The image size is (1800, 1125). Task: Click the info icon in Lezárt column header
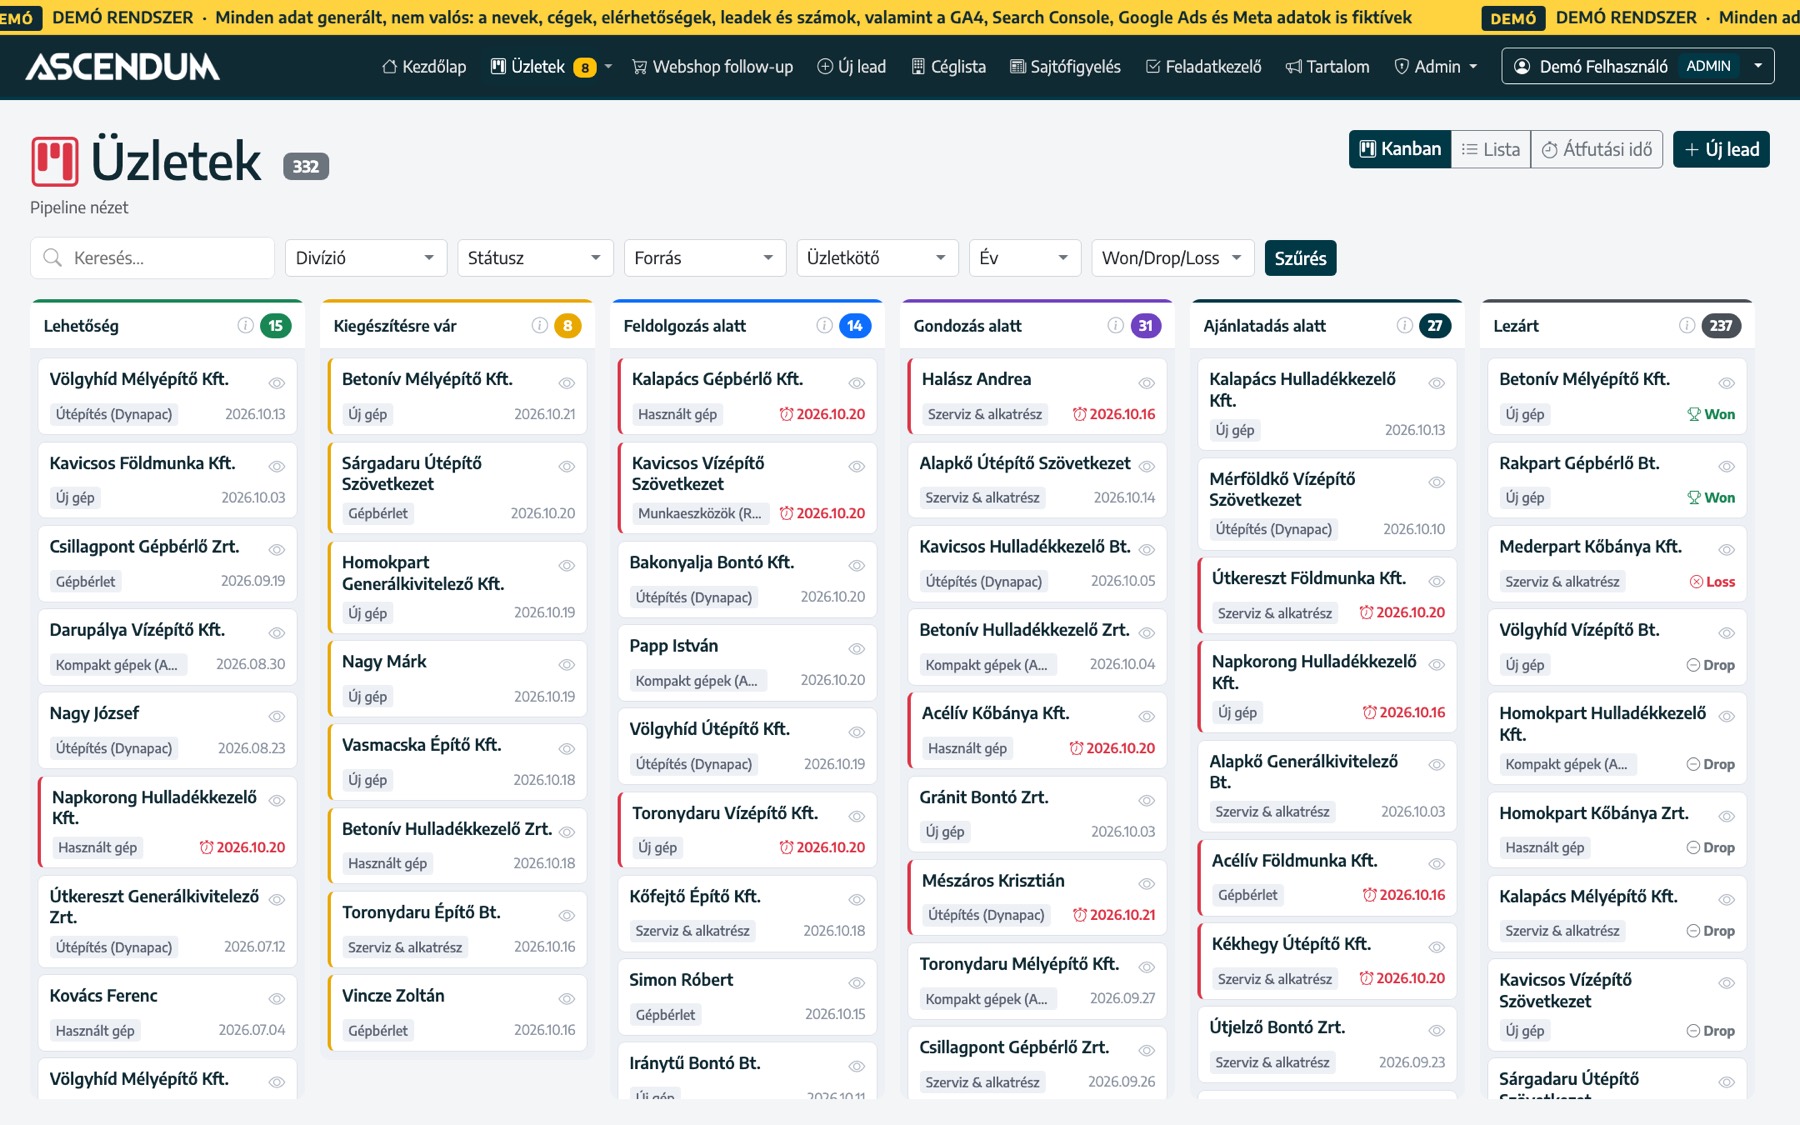(x=1687, y=325)
